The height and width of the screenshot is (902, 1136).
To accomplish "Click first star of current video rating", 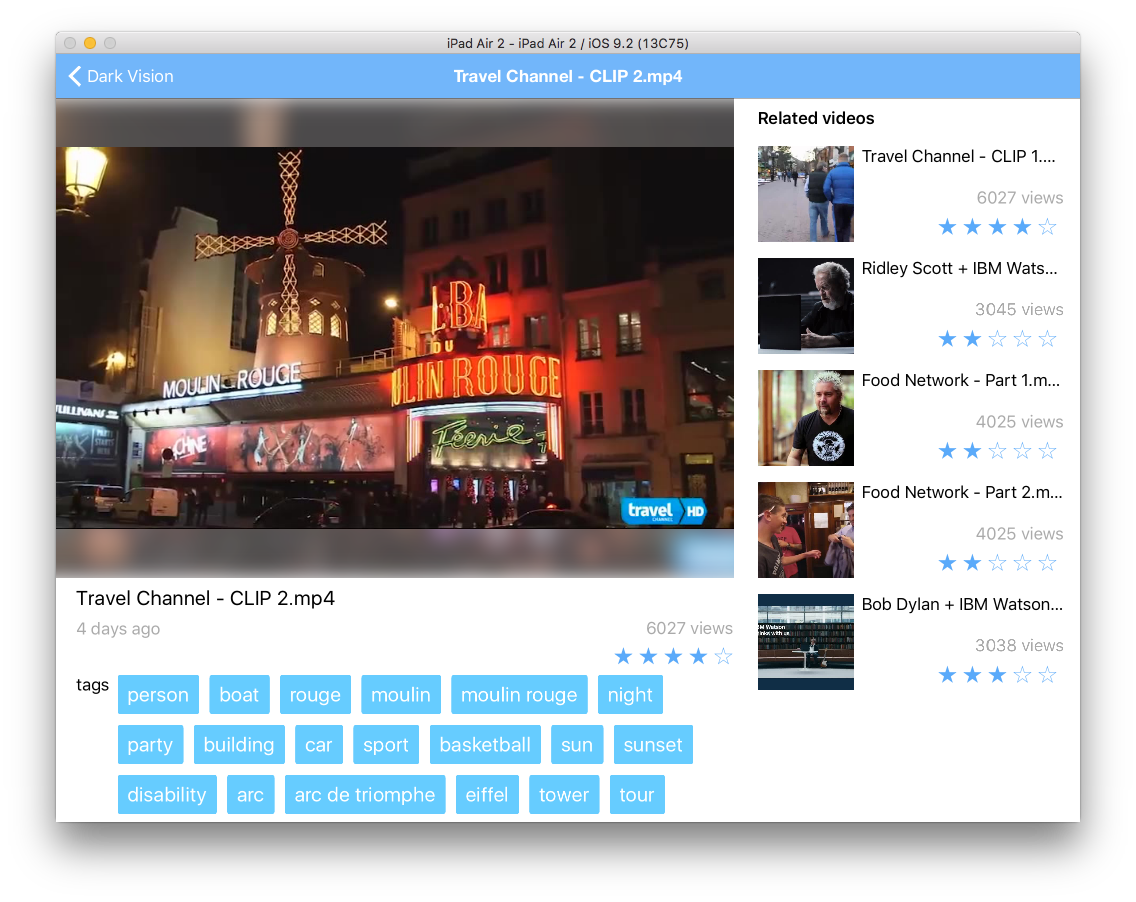I will click(x=624, y=656).
